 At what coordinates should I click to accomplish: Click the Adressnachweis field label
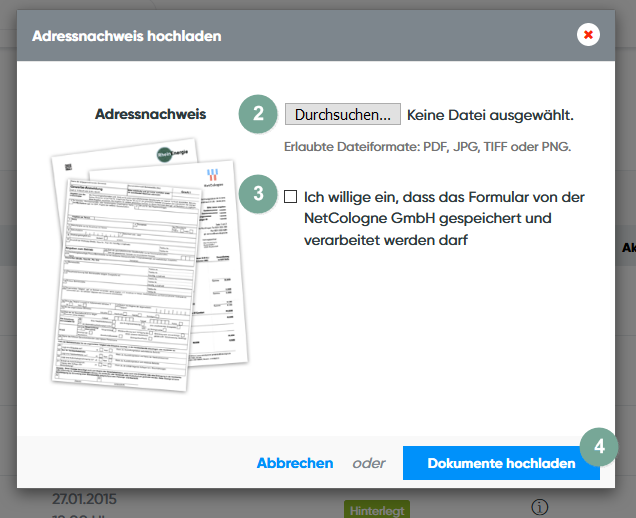coord(150,114)
